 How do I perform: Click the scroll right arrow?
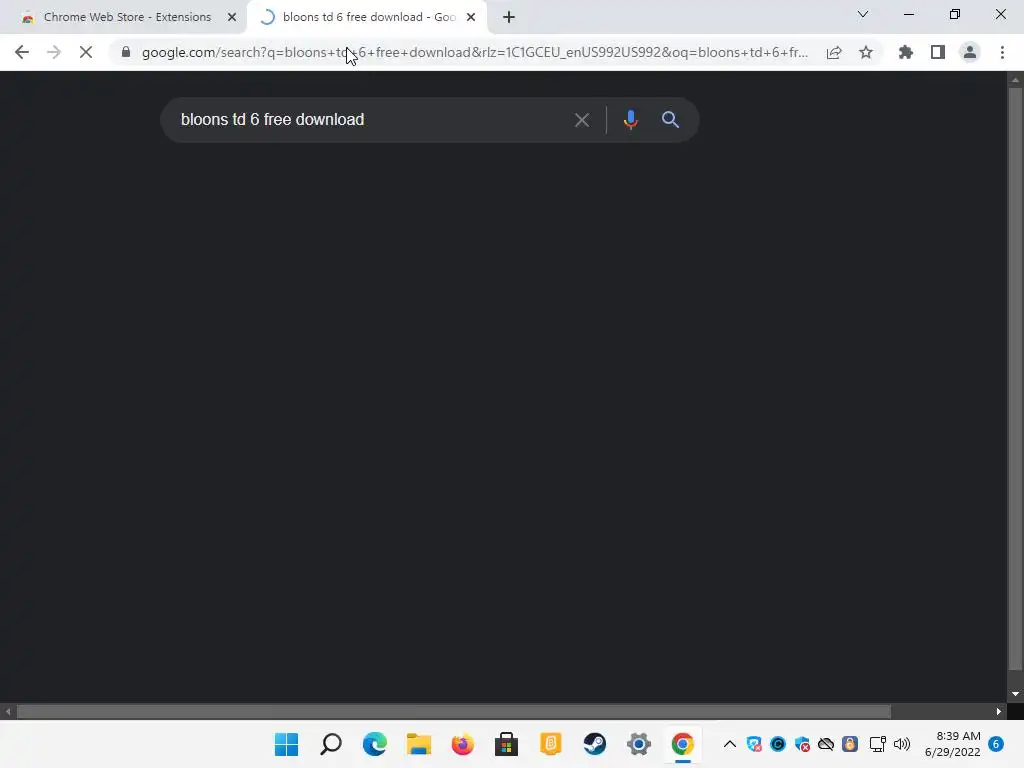click(999, 711)
